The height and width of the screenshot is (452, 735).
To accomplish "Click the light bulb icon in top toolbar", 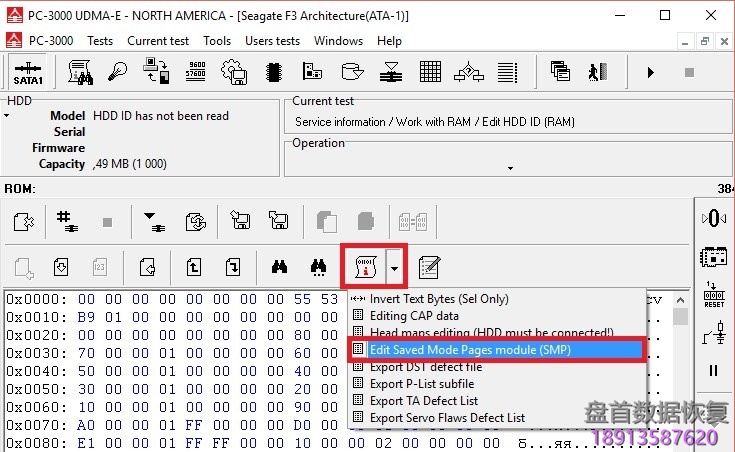I will click(x=119, y=72).
